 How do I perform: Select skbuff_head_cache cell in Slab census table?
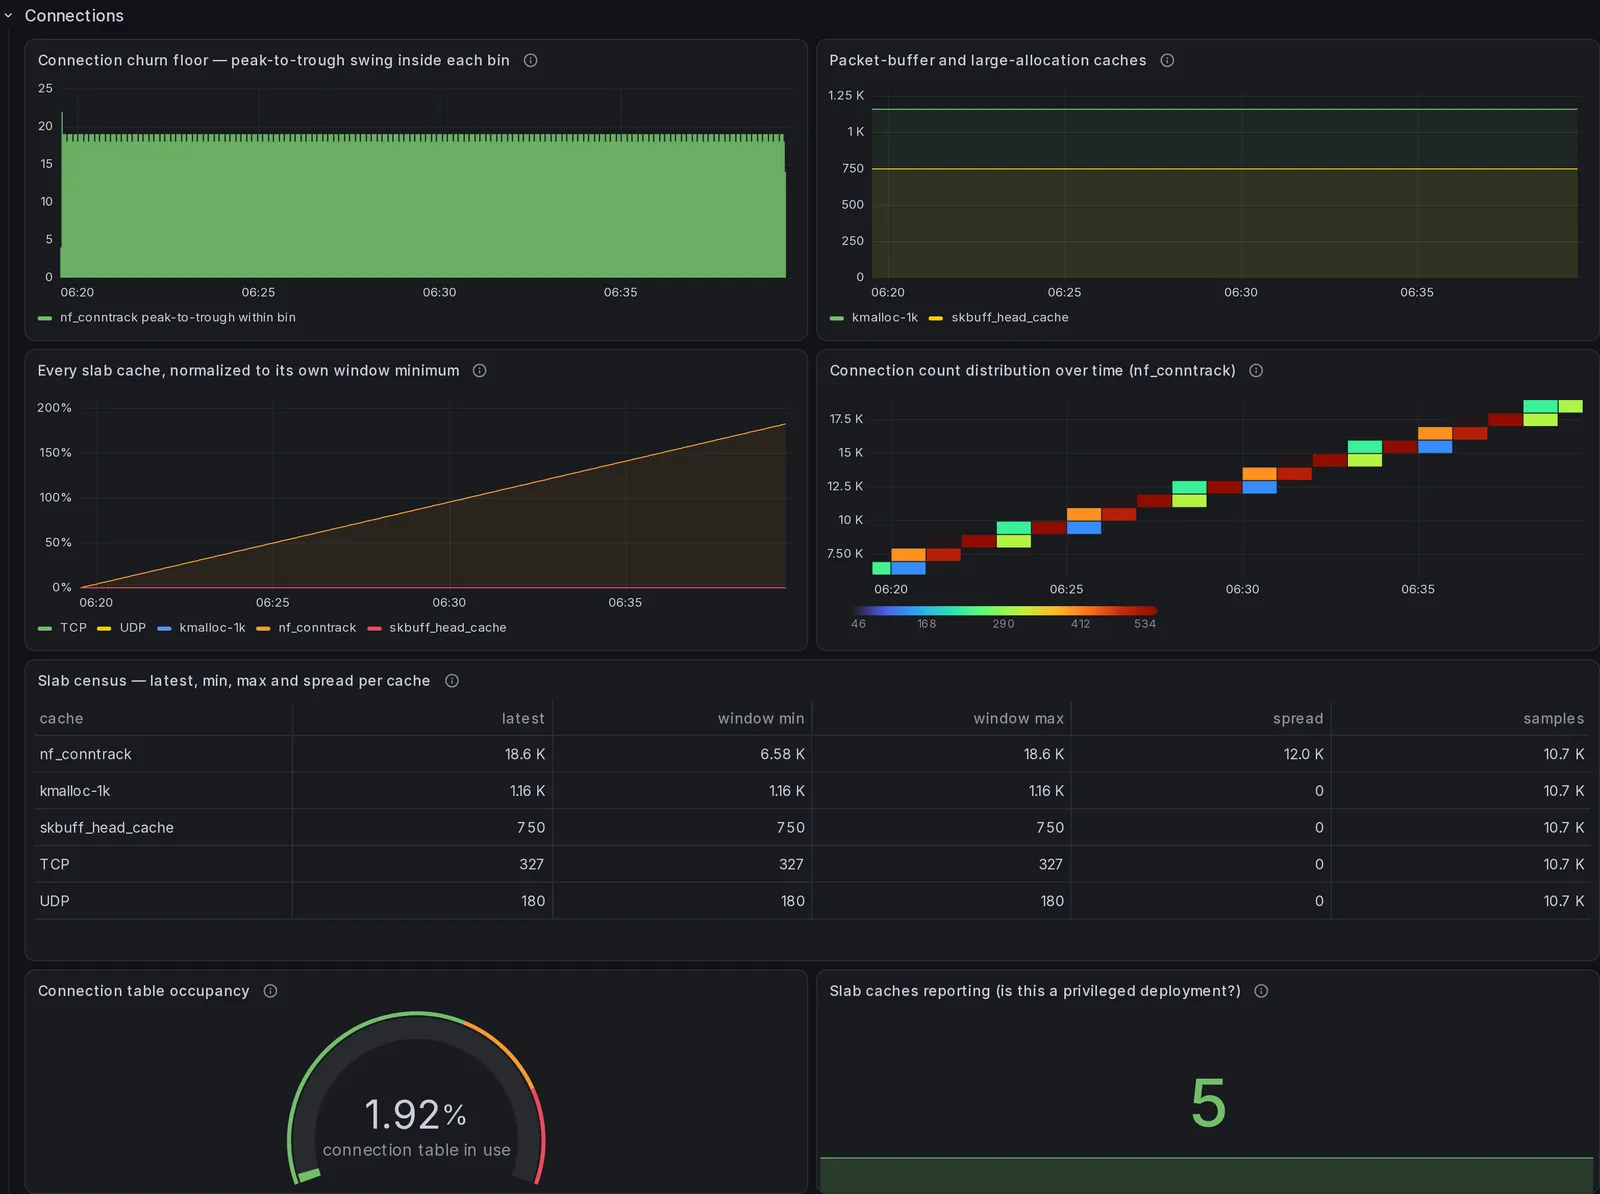(163, 827)
